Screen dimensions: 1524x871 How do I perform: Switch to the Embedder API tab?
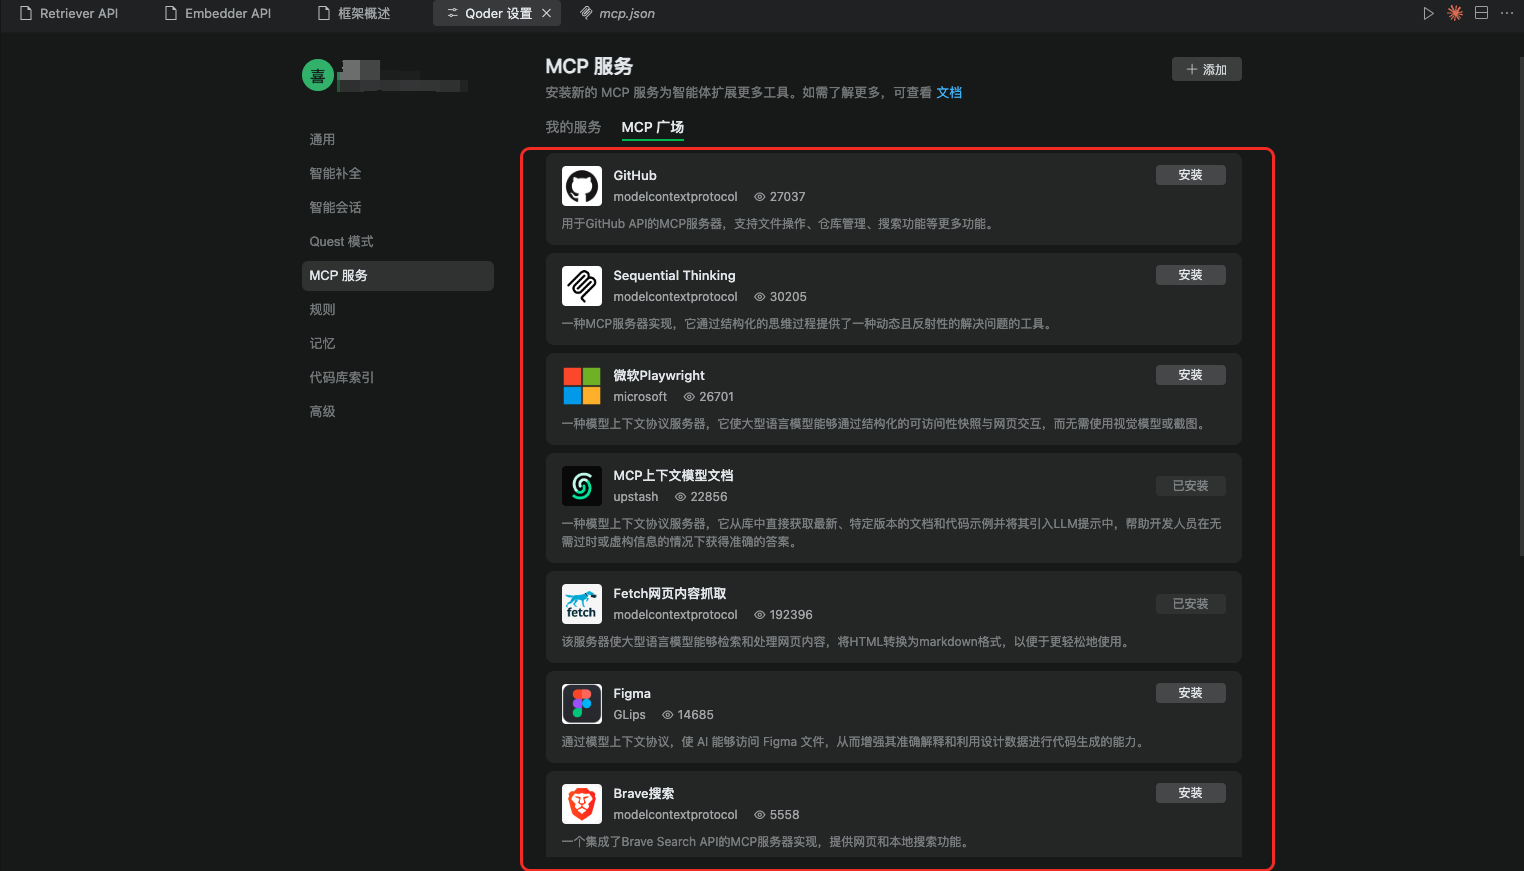(218, 13)
